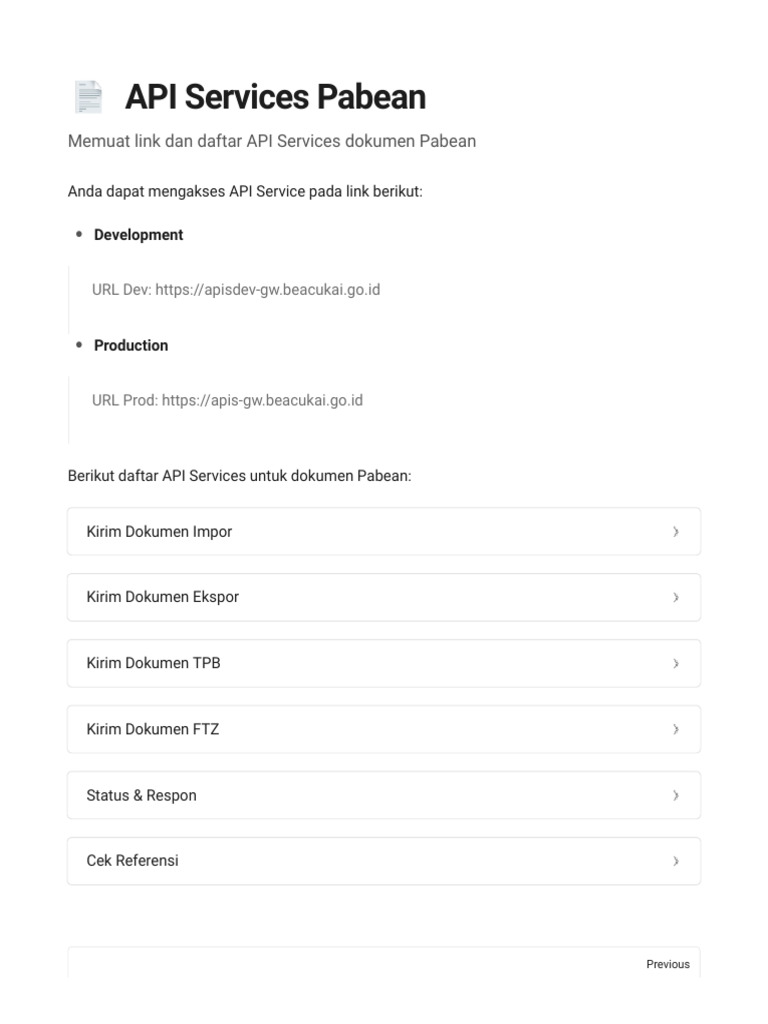Click the production URL apis-gw.beacukai.go.id
Image resolution: width=768 pixels, height=1024 pixels.
pyautogui.click(x=262, y=400)
